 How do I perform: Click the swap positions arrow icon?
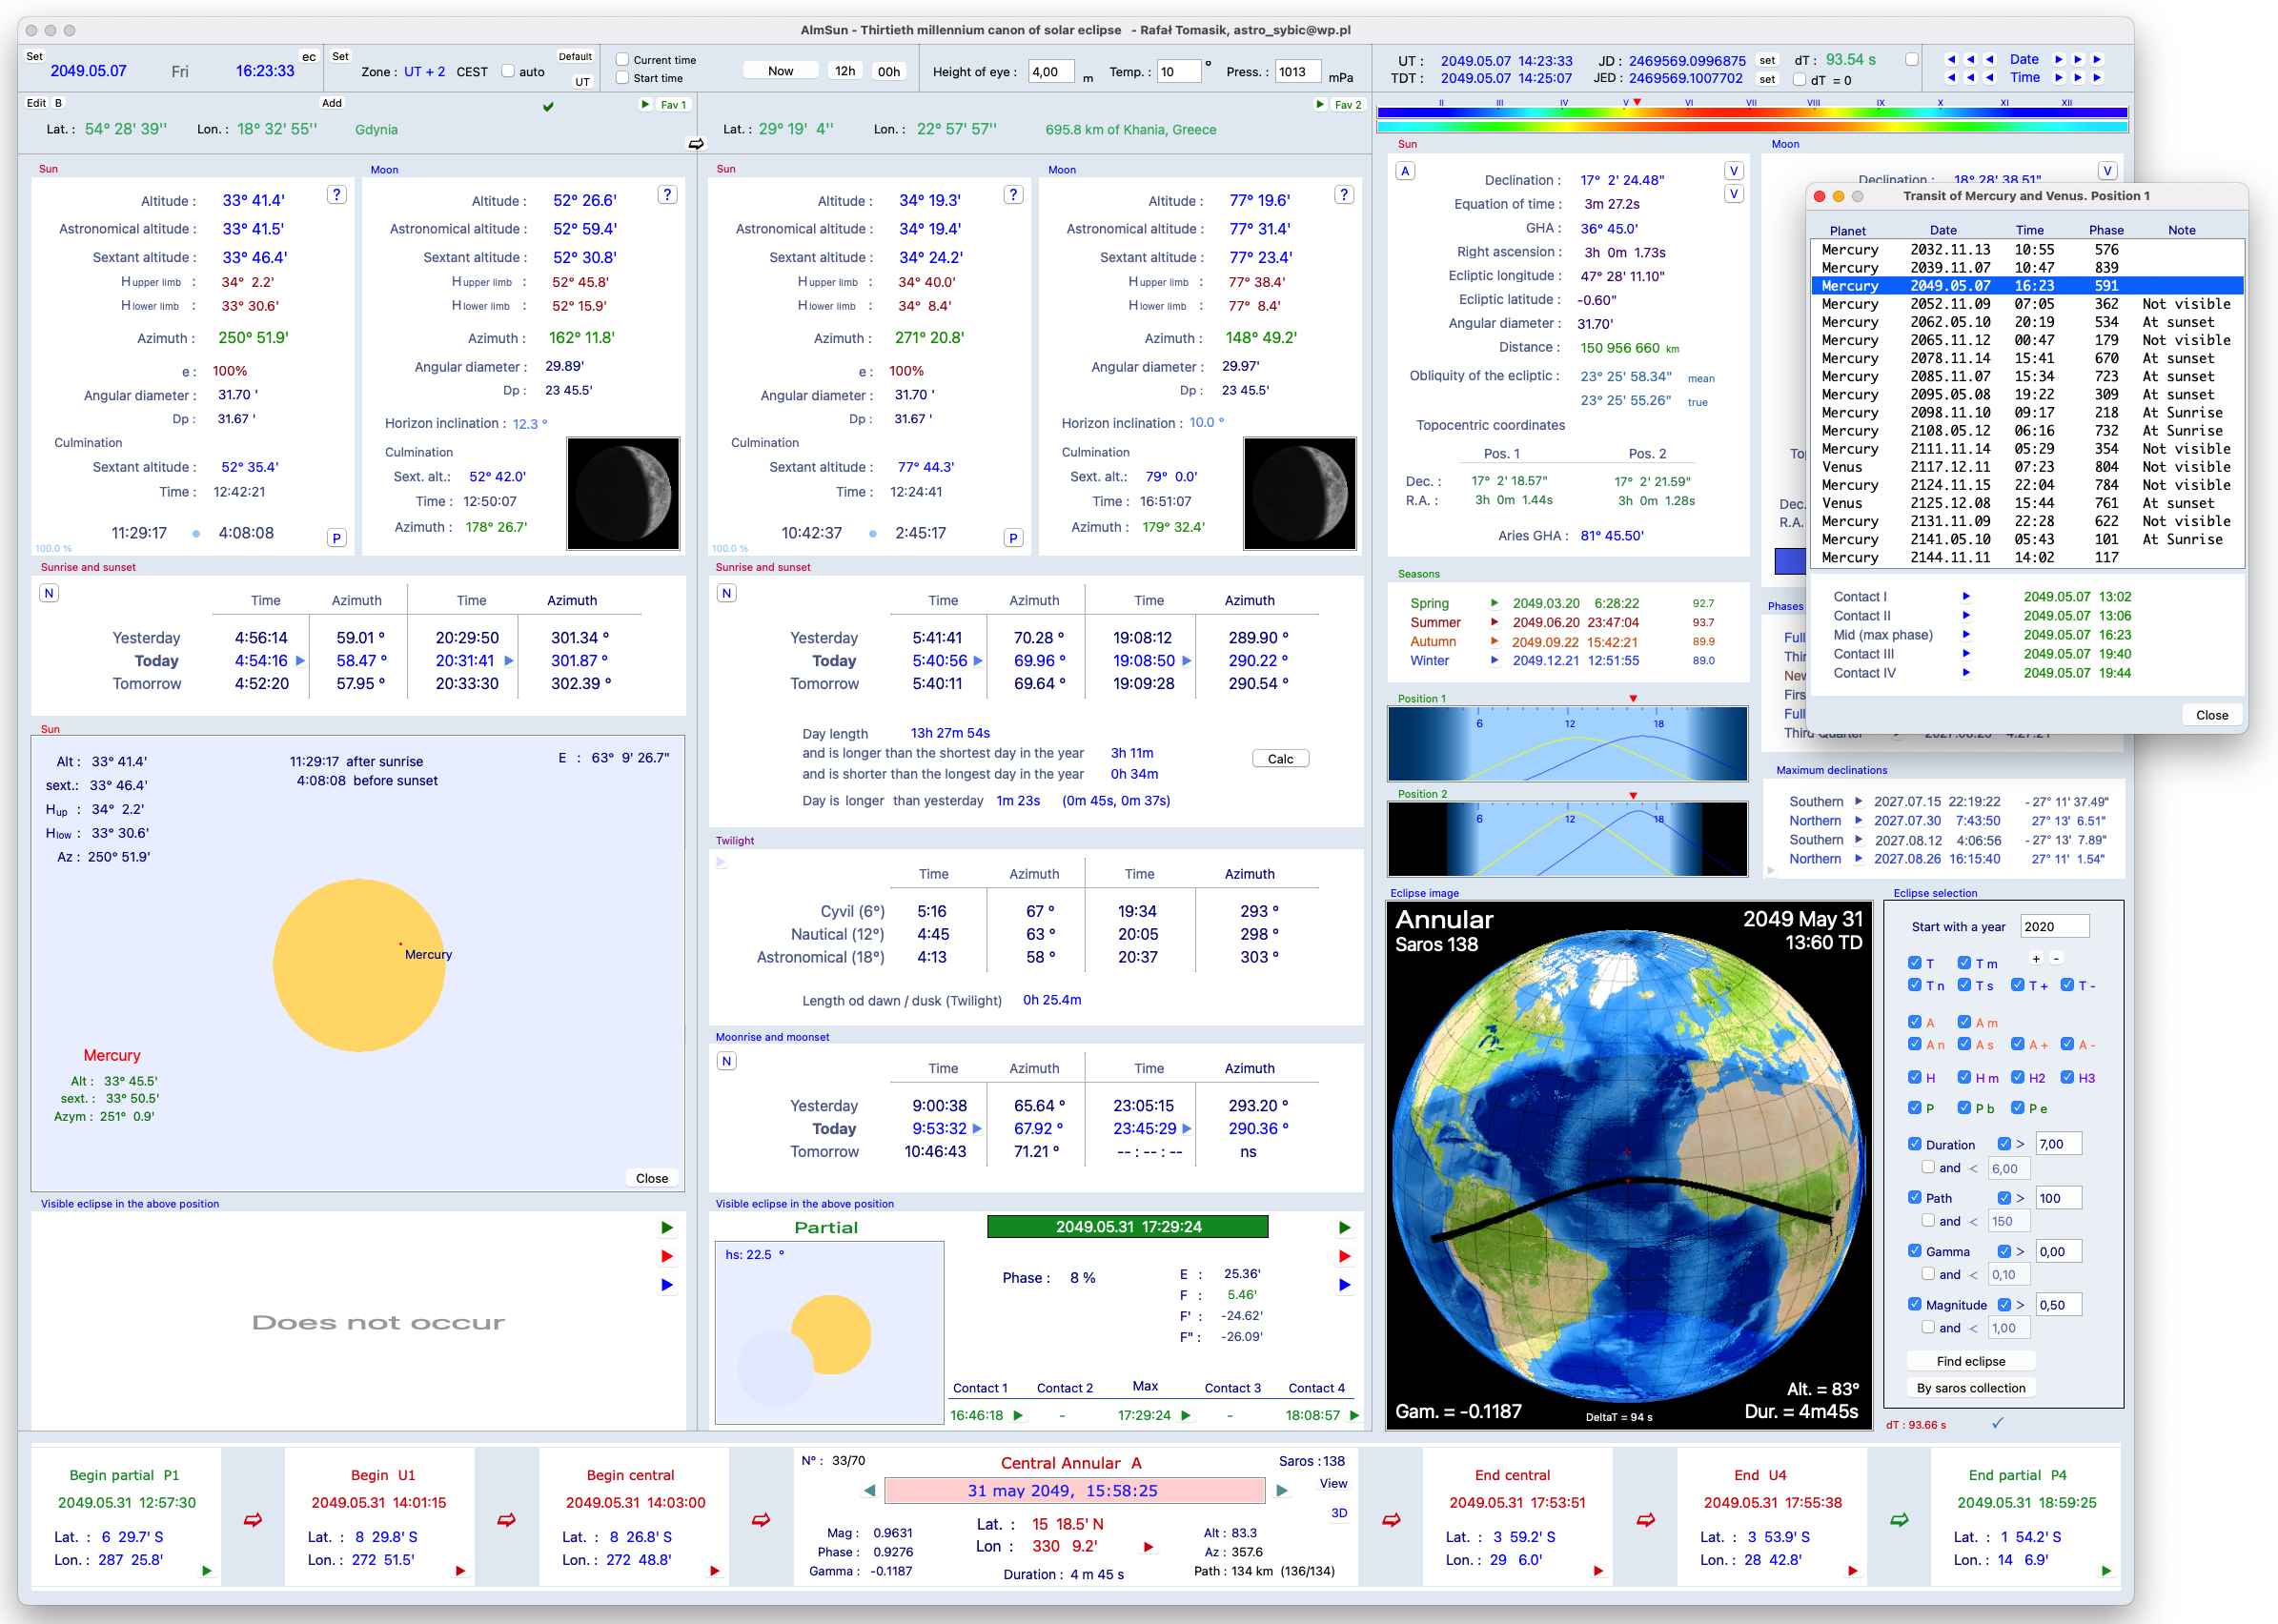[696, 144]
